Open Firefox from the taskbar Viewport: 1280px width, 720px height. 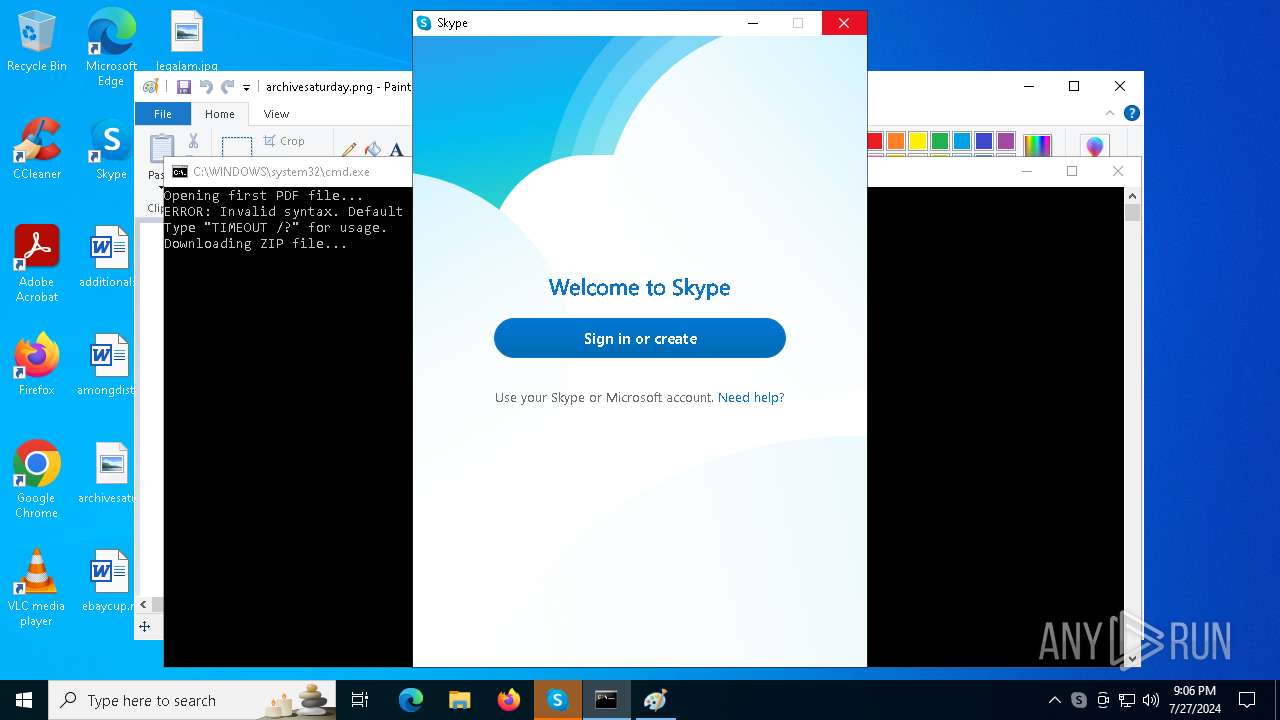pos(509,700)
